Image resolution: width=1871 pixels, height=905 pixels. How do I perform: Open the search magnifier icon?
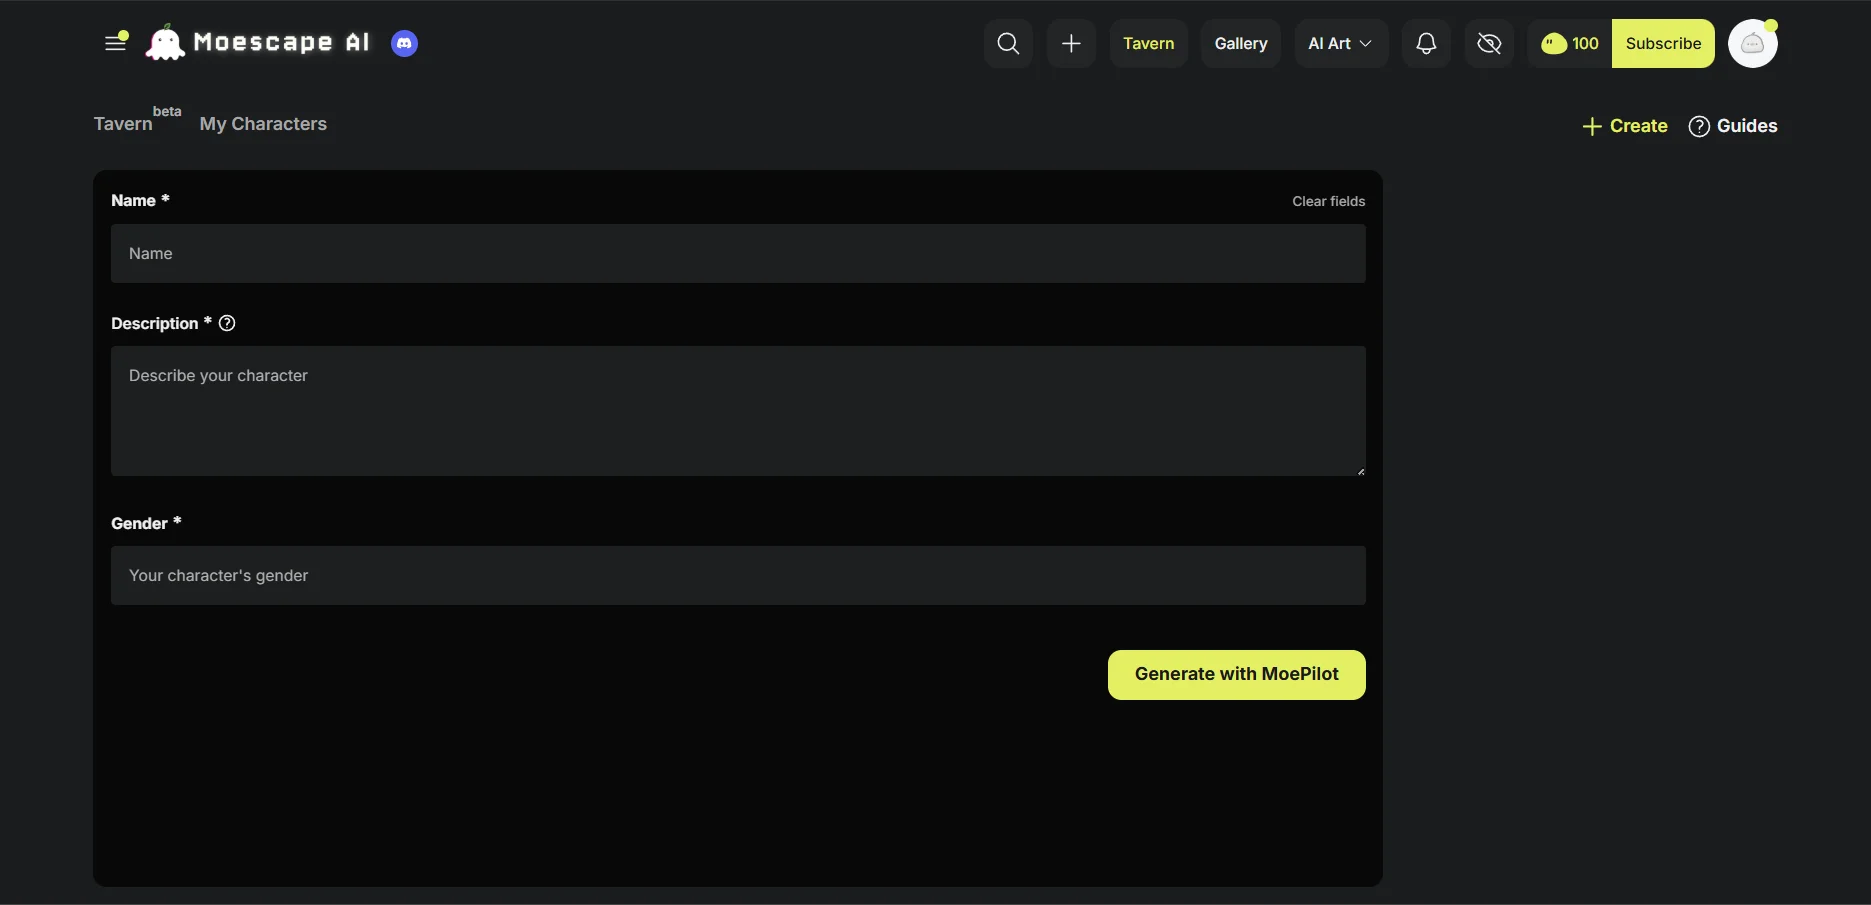(1008, 43)
